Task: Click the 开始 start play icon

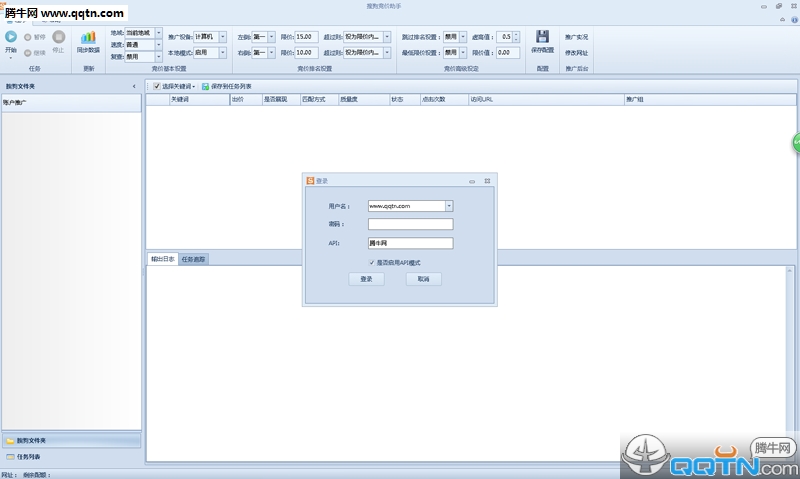Action: tap(11, 37)
